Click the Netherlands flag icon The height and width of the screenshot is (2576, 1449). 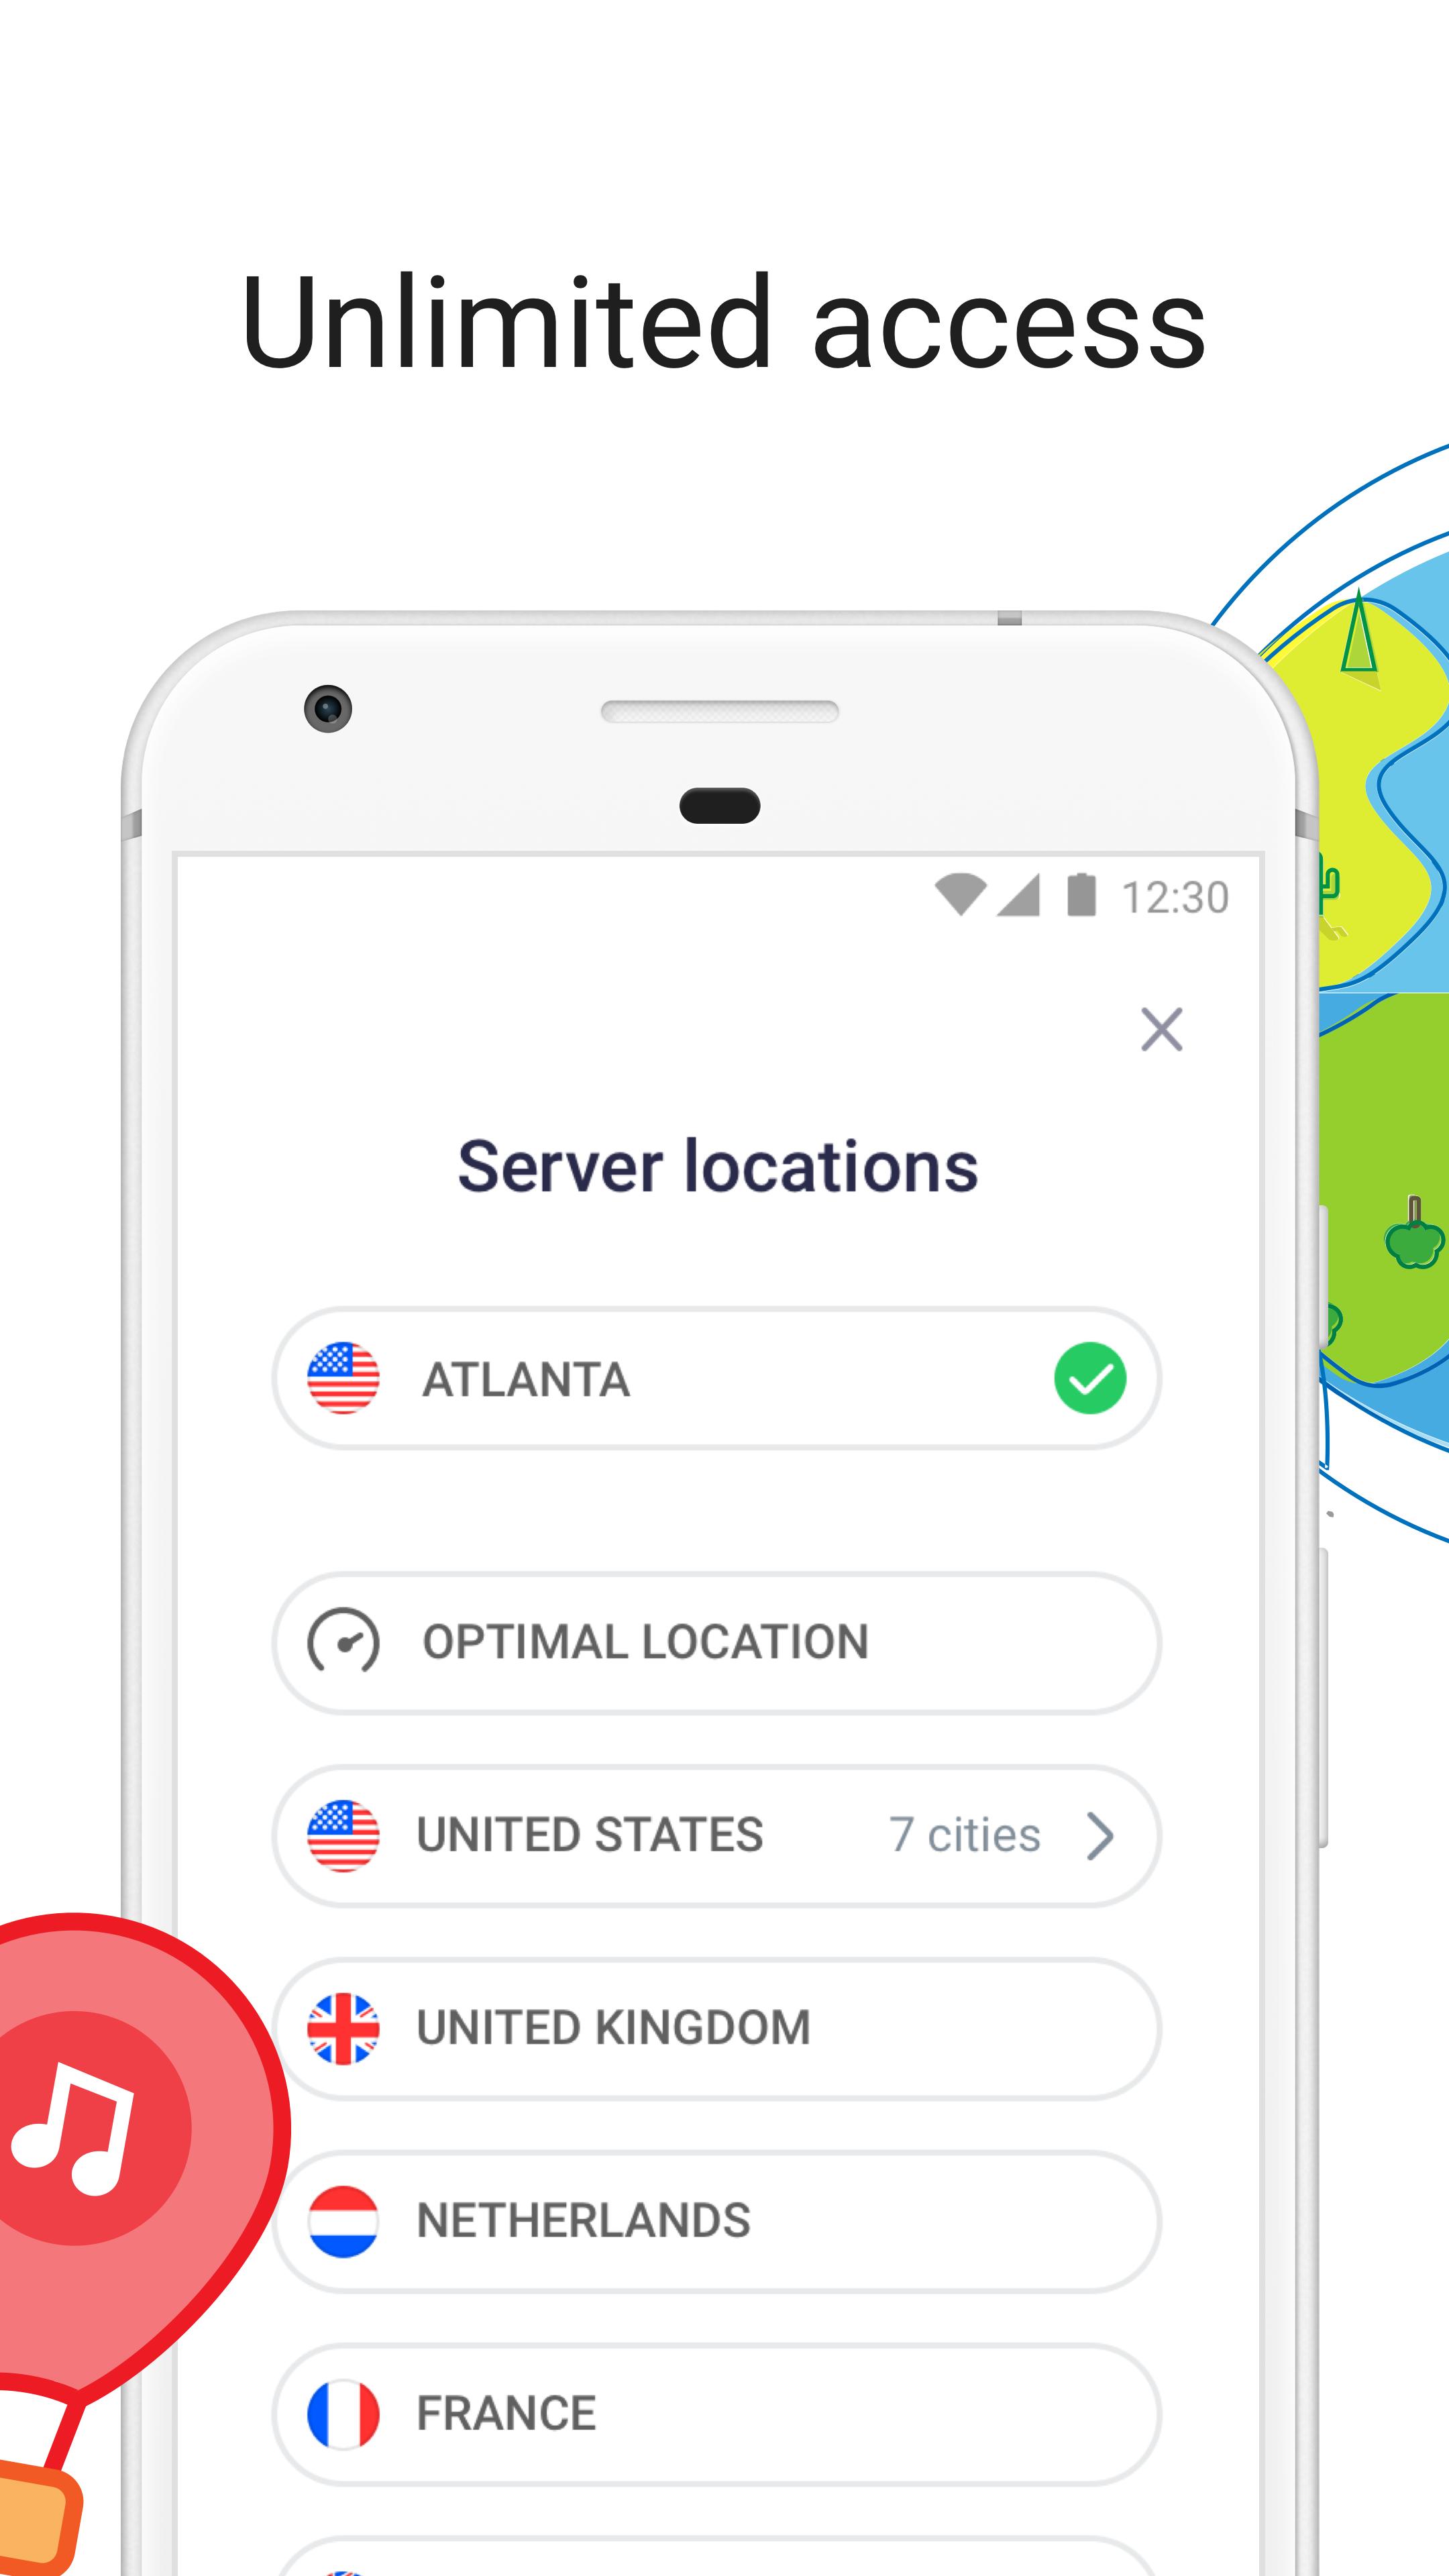pos(347,2220)
